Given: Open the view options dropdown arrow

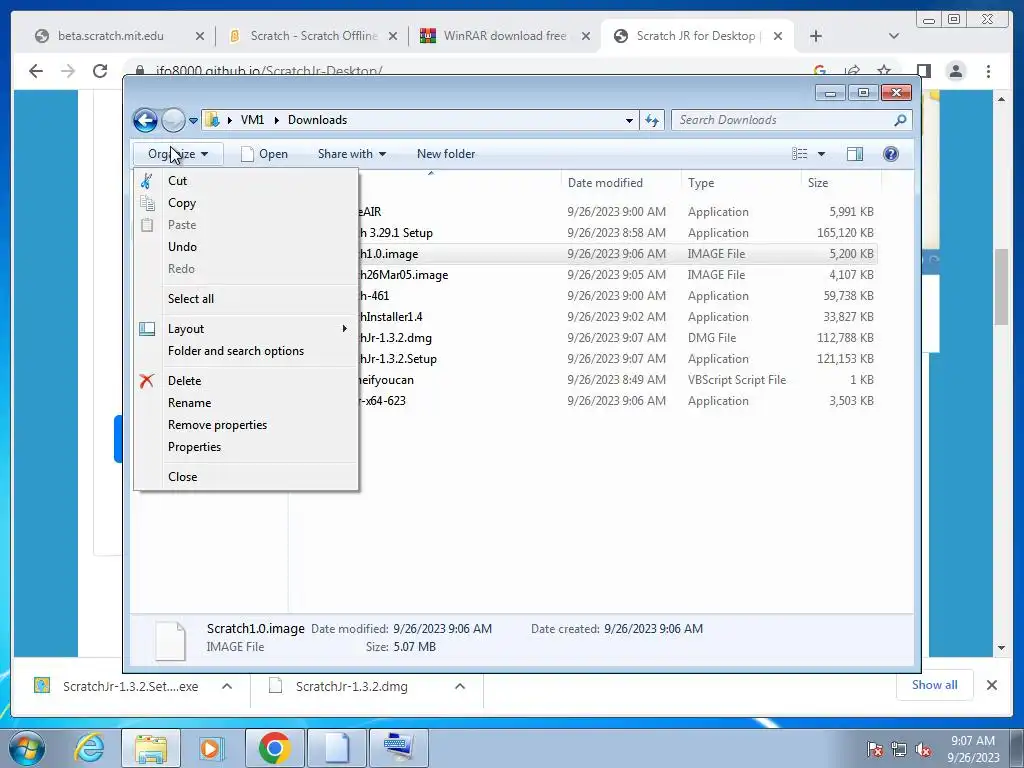Looking at the screenshot, I should [822, 154].
